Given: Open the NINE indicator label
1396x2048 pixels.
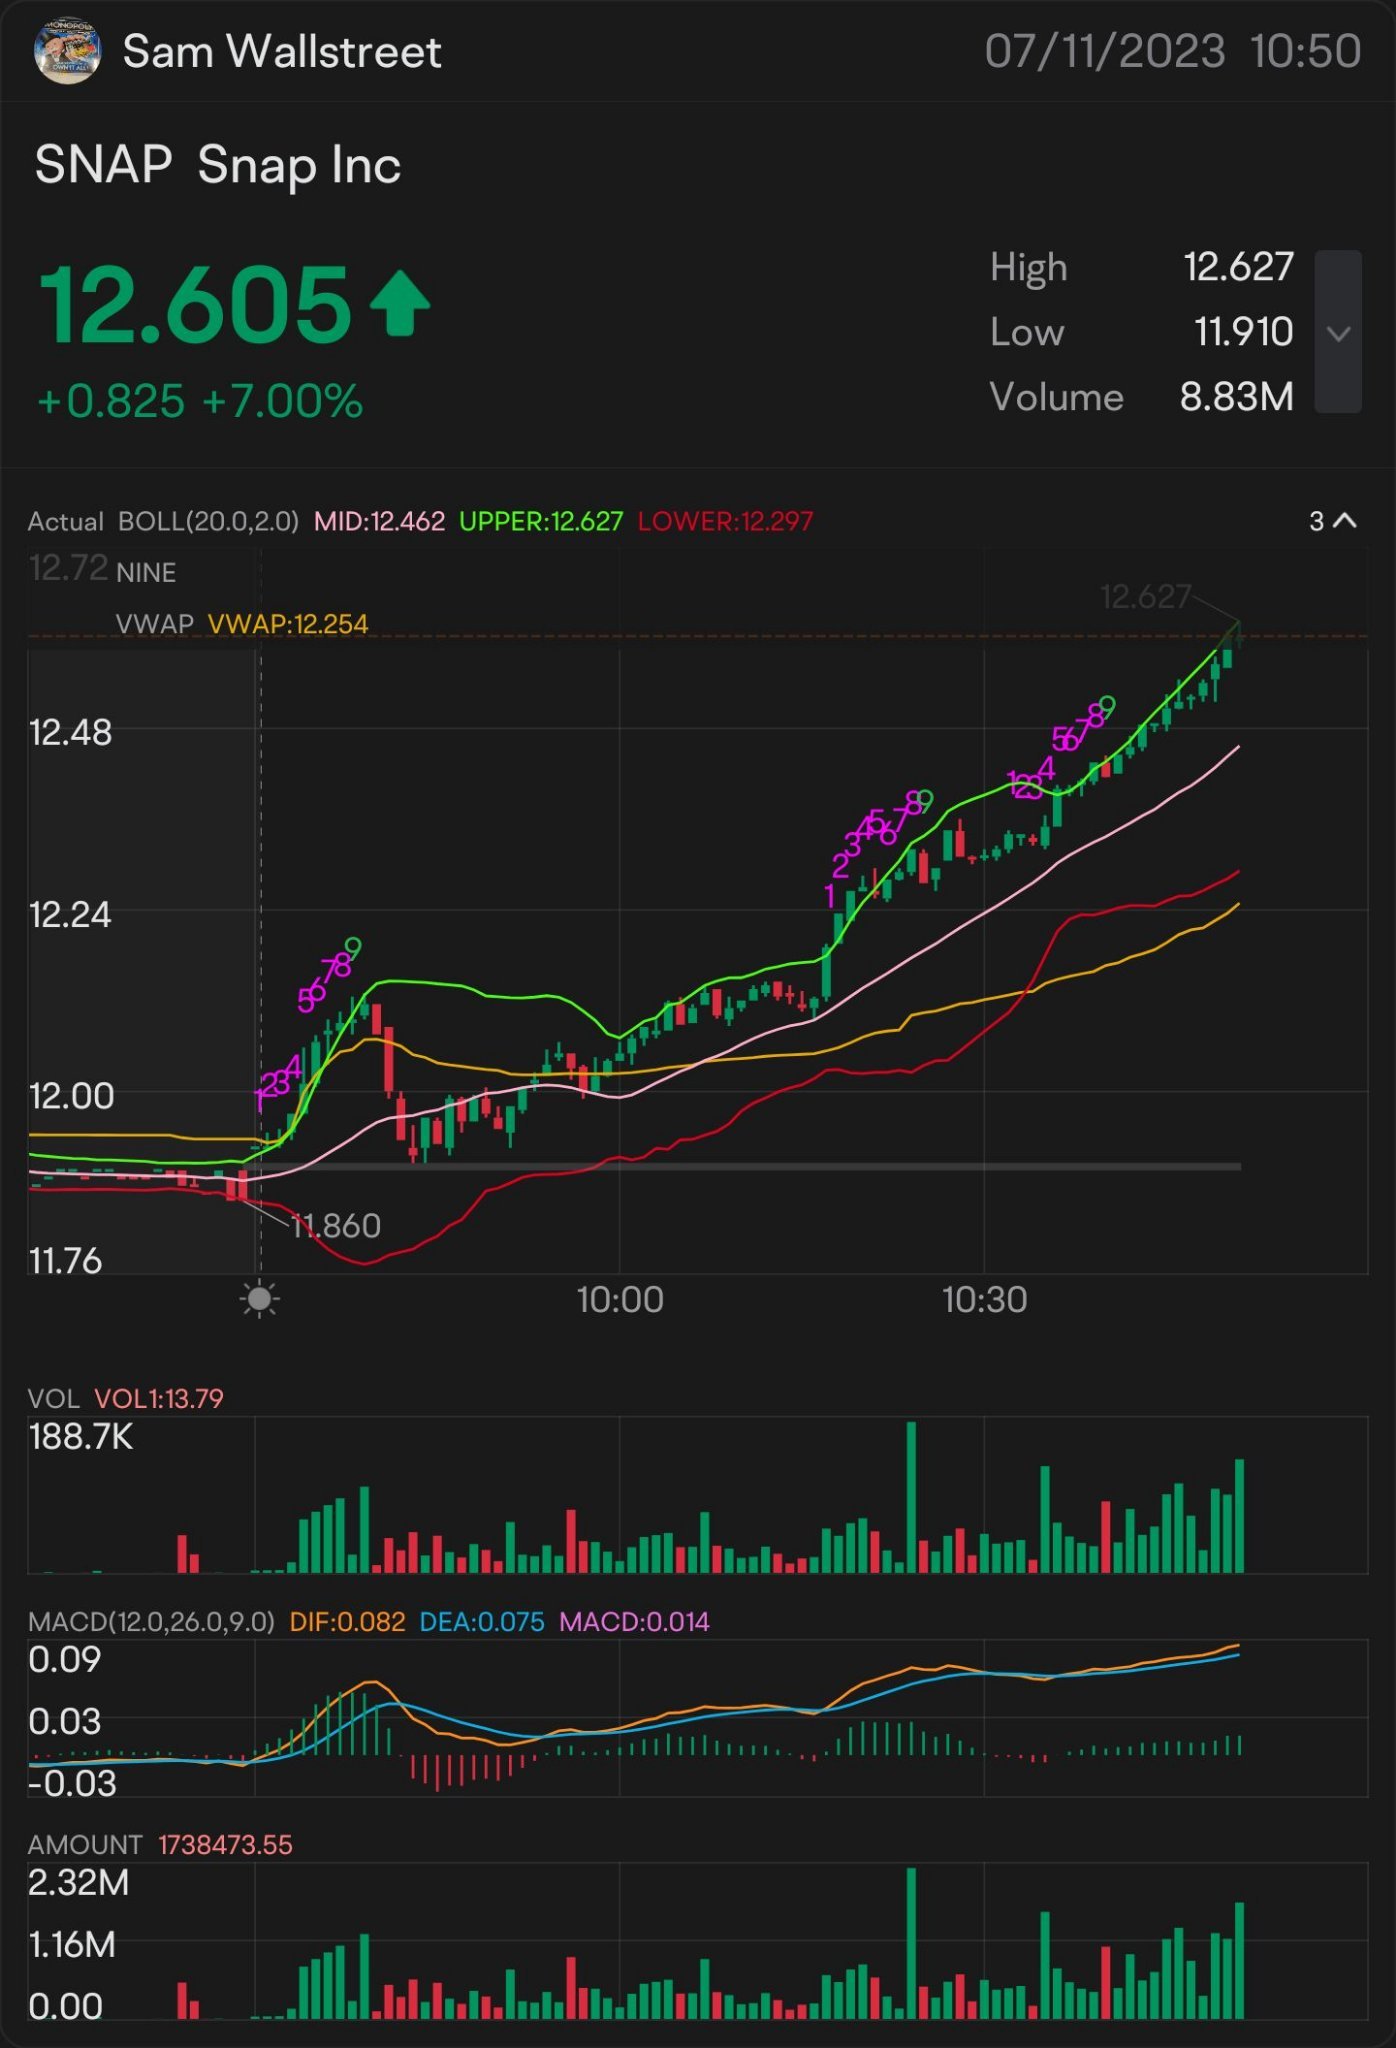Looking at the screenshot, I should coord(146,573).
